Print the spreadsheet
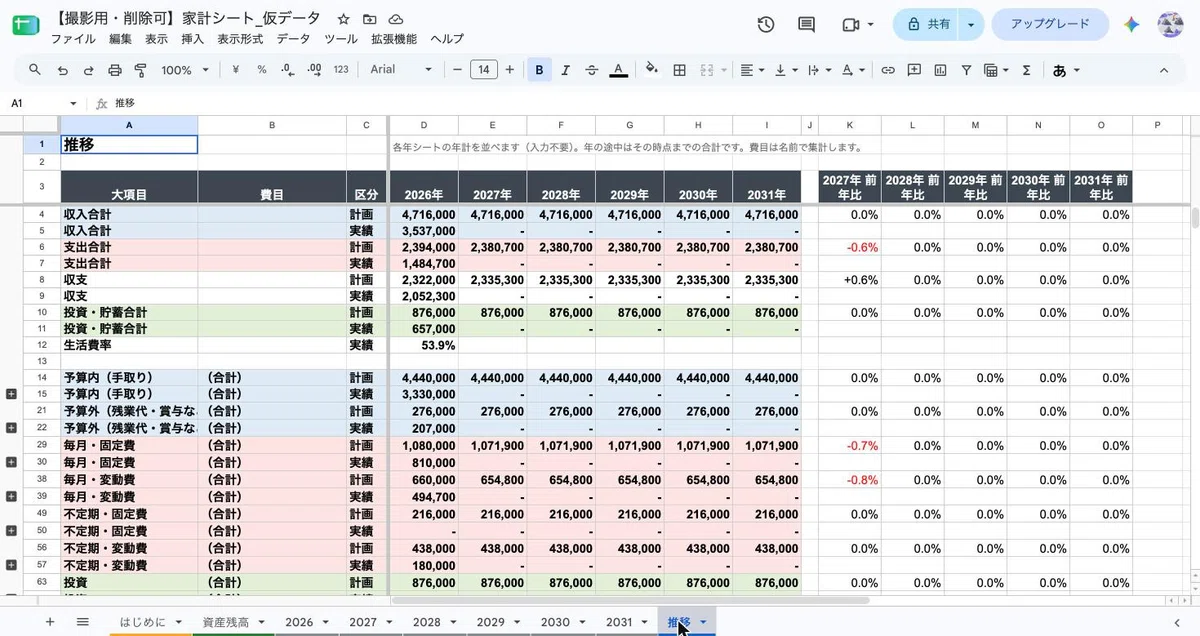Viewport: 1200px width, 636px height. click(x=115, y=70)
